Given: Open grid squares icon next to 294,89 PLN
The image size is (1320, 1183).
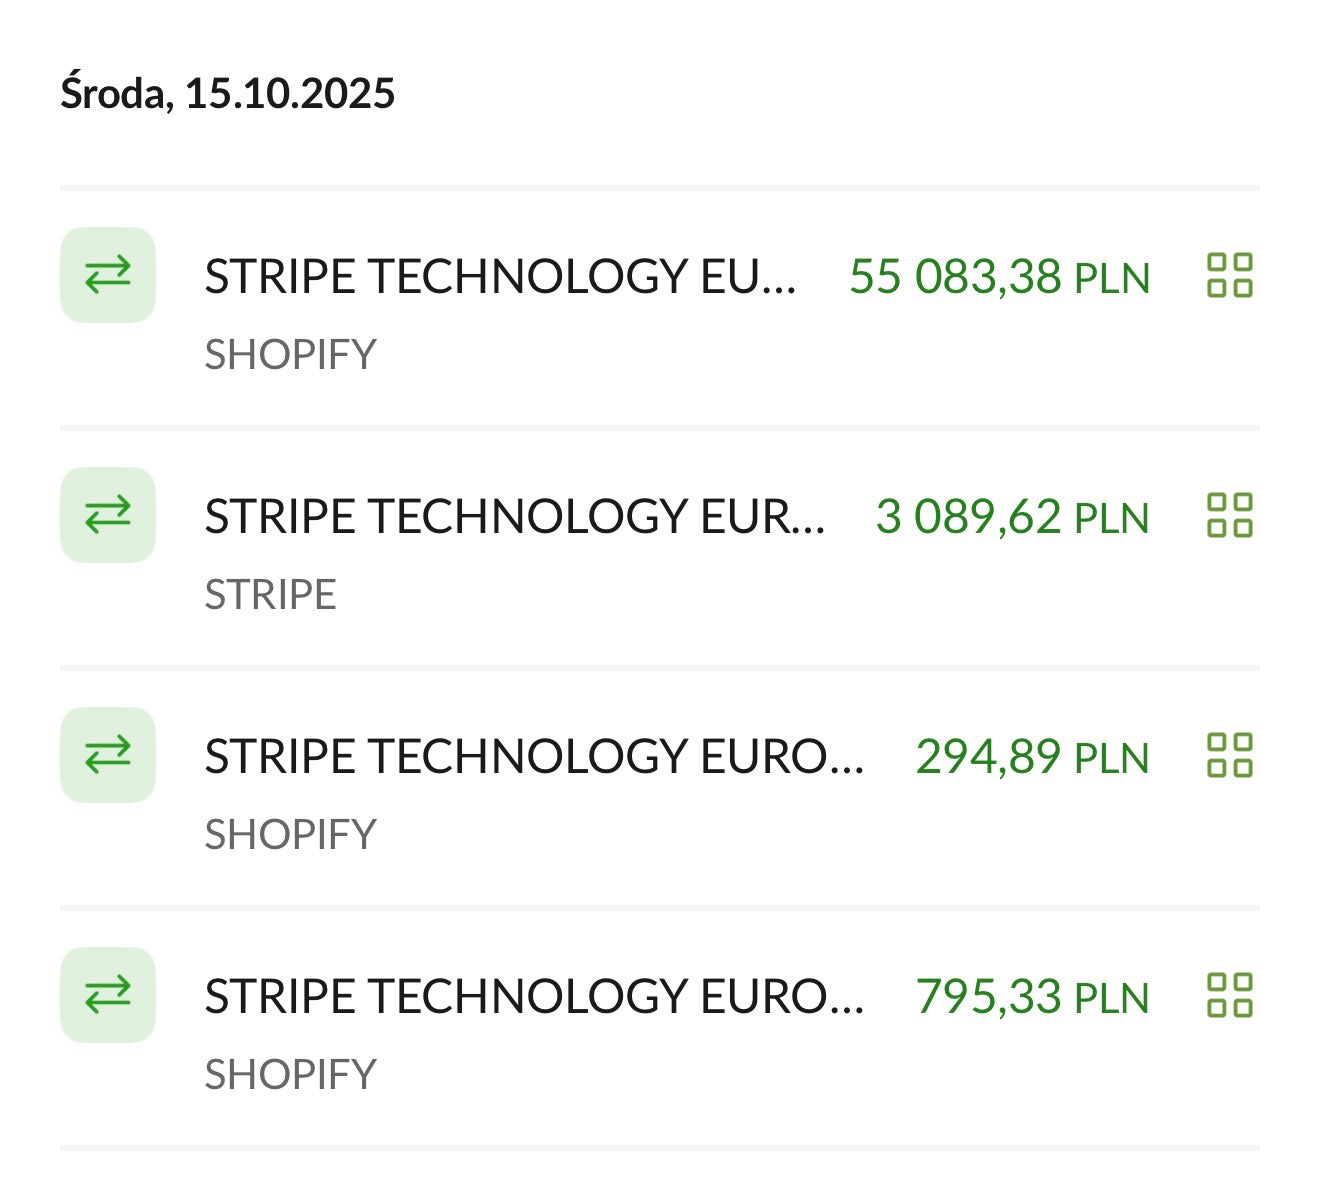Looking at the screenshot, I should pyautogui.click(x=1229, y=756).
